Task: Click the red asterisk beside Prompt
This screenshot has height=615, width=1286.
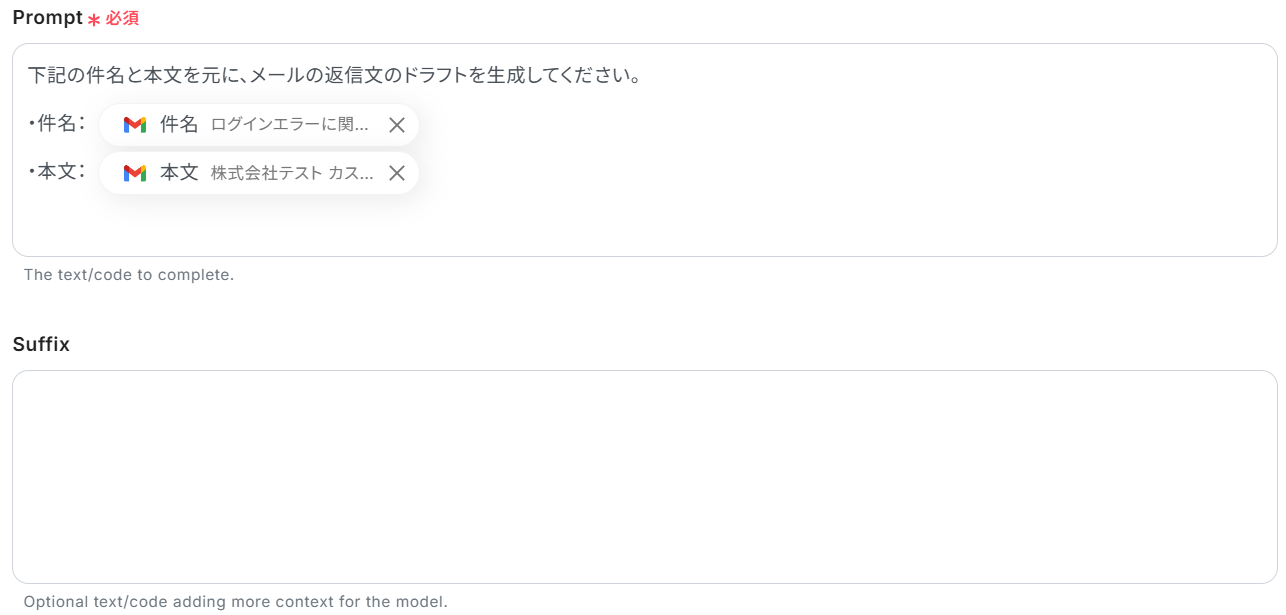Action: (x=94, y=20)
